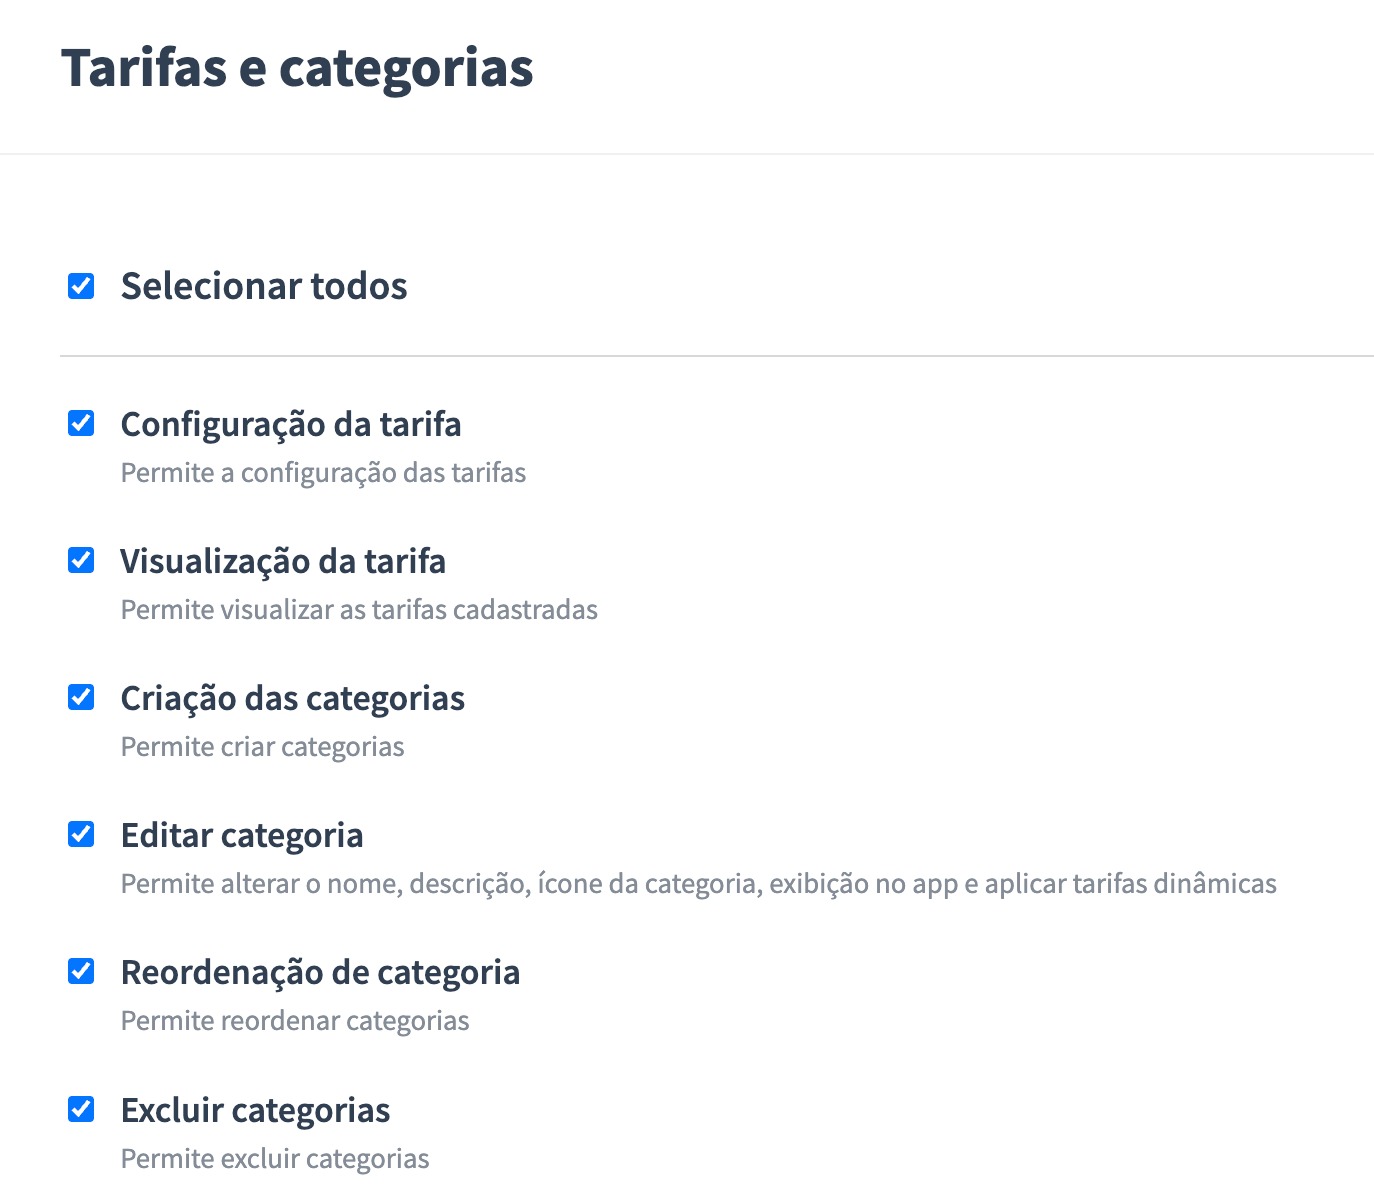Click the Permite criar categorias description
1374x1202 pixels.
262,747
